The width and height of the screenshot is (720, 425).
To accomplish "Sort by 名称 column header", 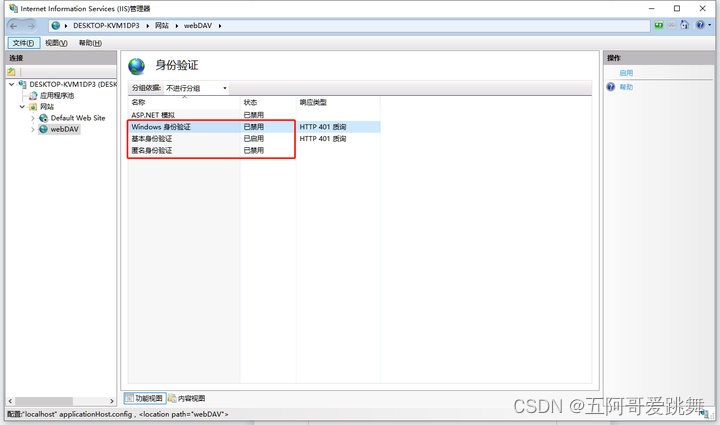I will click(x=184, y=102).
